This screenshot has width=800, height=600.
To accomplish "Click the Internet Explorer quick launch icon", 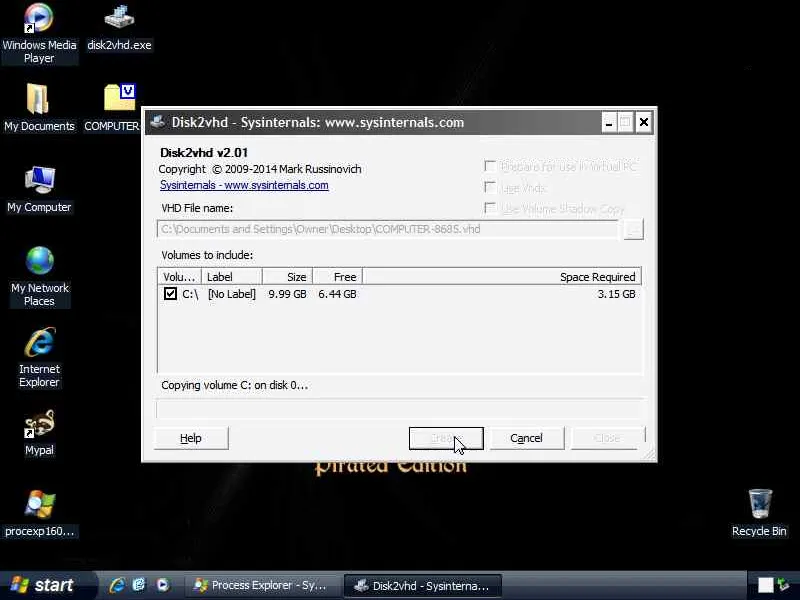I will [117, 585].
